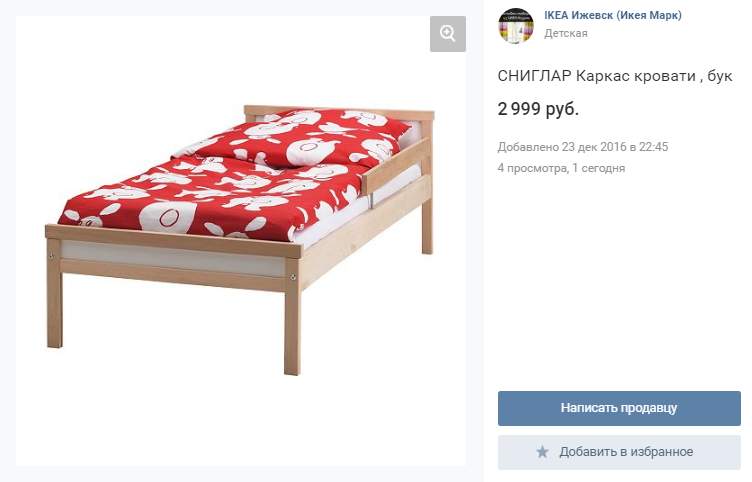This screenshot has height=482, width=752.
Task: Go to the Детская category
Action: point(565,33)
